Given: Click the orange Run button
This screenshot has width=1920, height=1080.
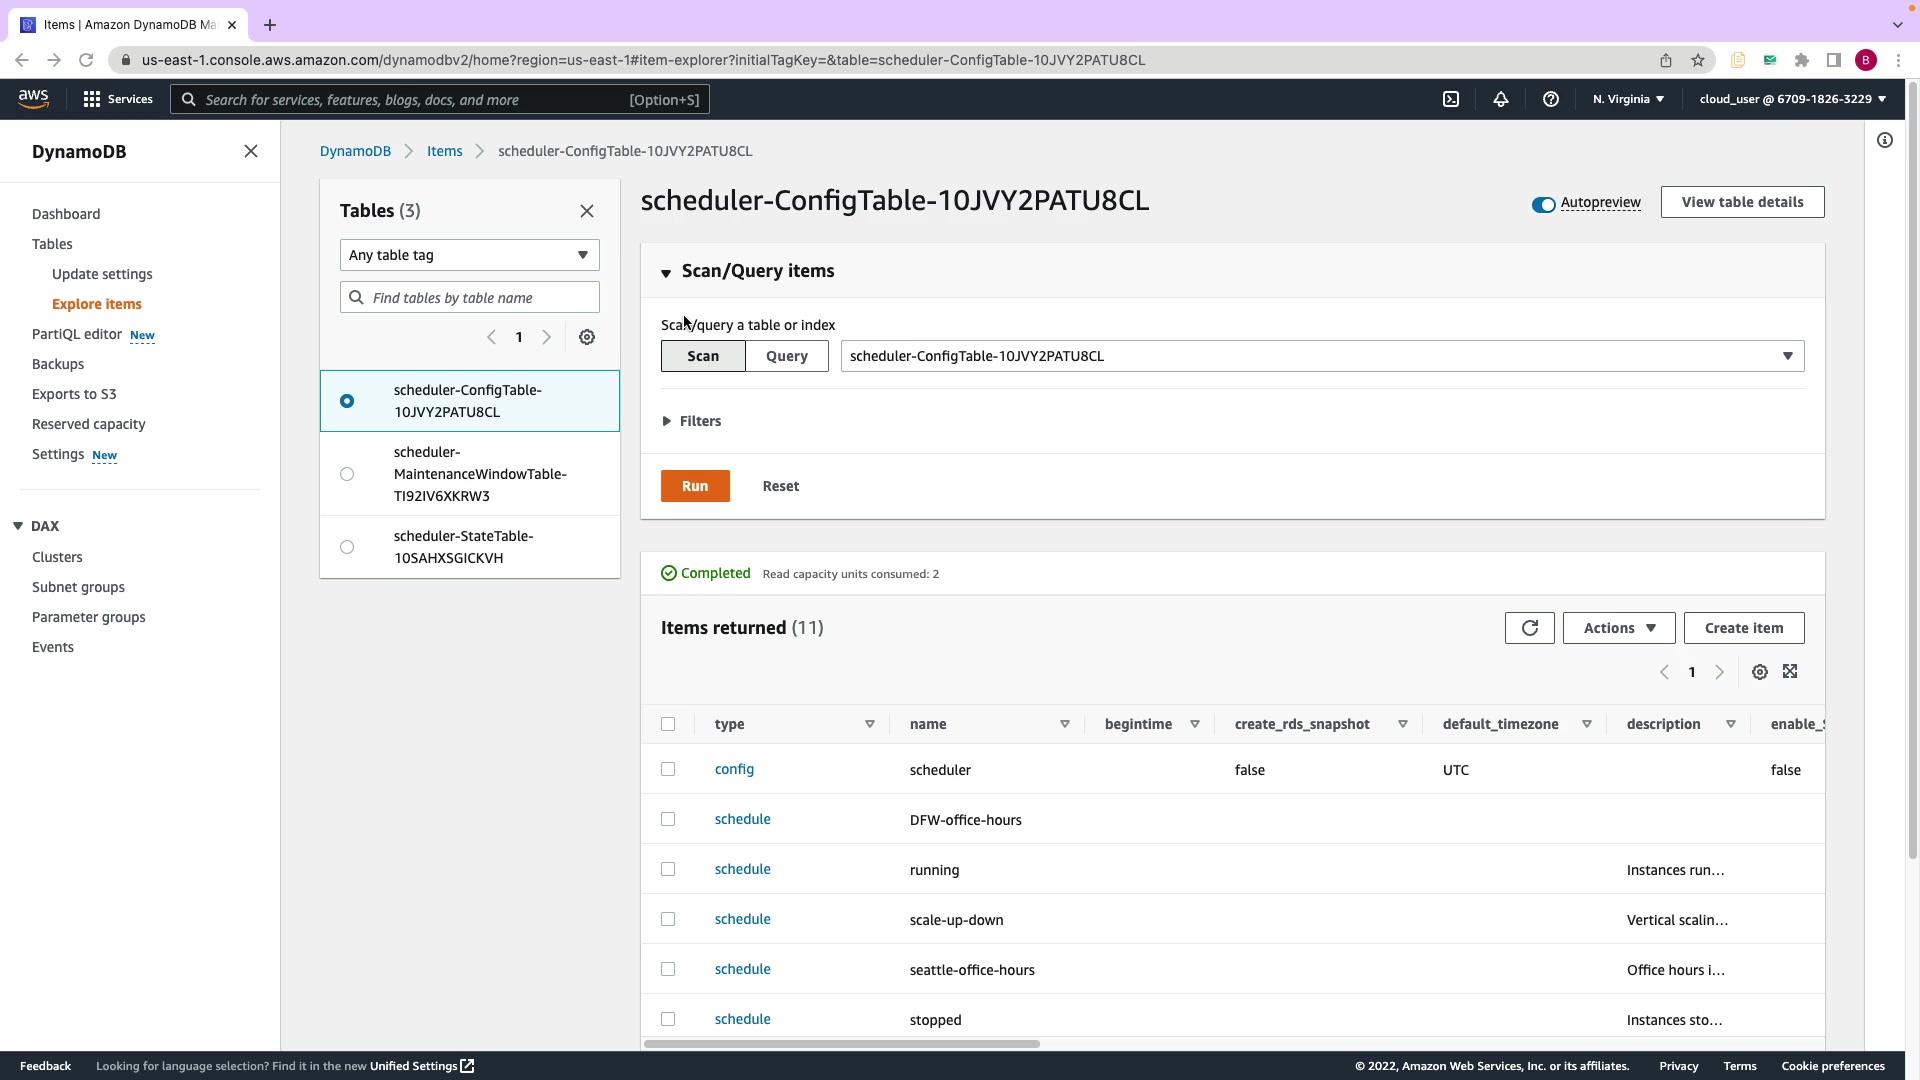Looking at the screenshot, I should coord(695,486).
